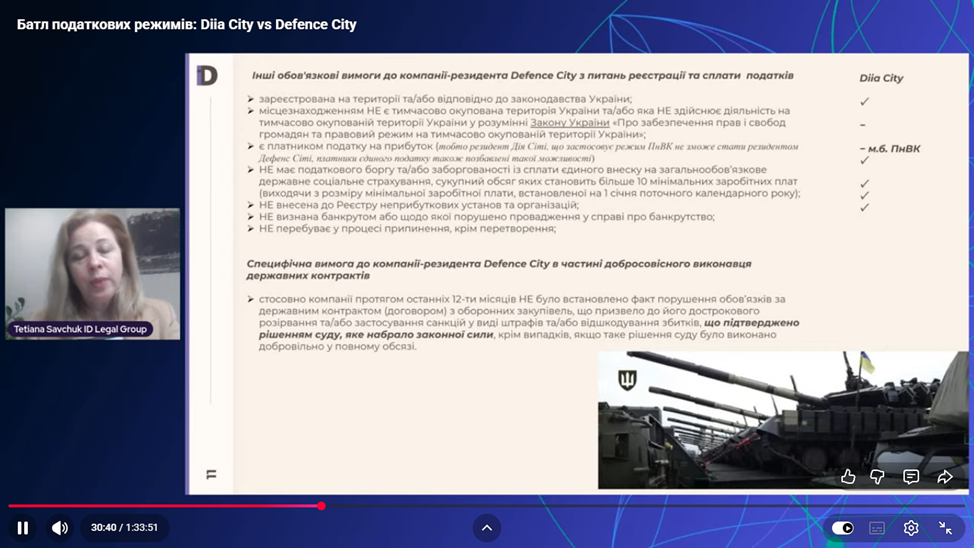Click the speaker webcam thumbnail
The width and height of the screenshot is (974, 548).
point(93,265)
